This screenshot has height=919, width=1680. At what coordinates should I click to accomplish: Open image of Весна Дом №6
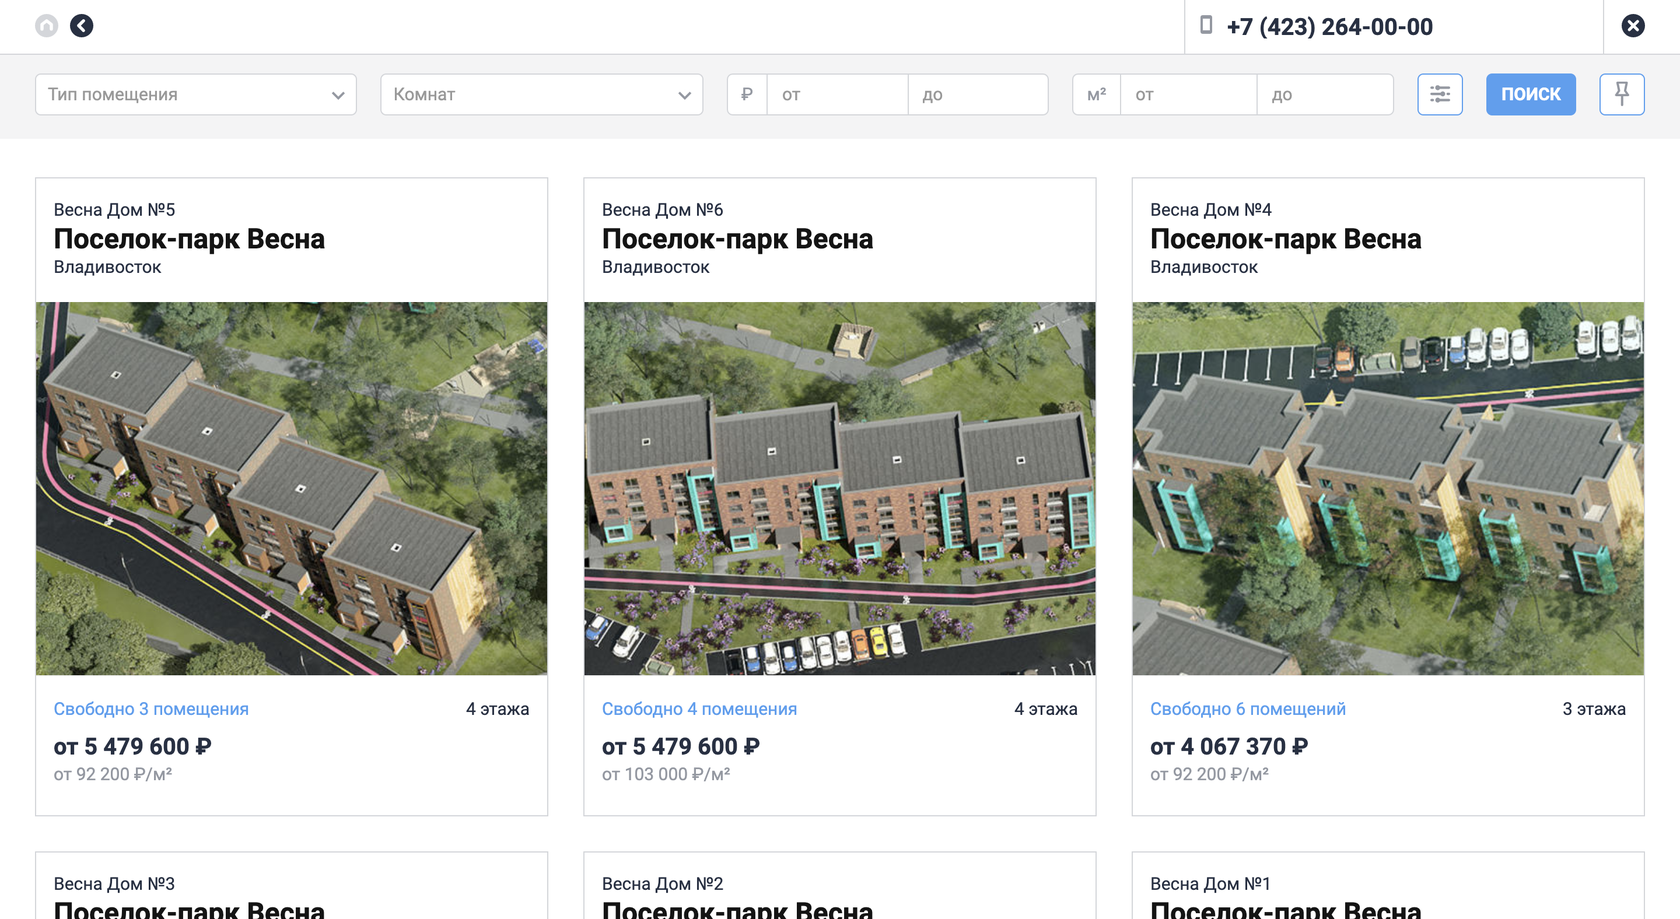840,489
